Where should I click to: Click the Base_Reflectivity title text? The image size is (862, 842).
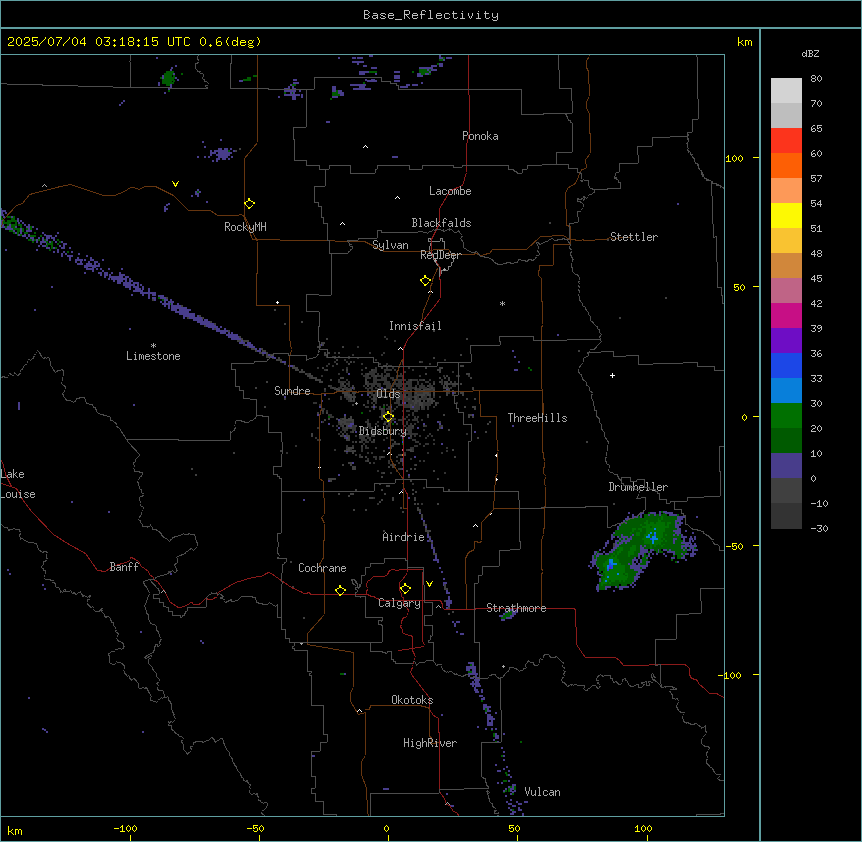[431, 15]
